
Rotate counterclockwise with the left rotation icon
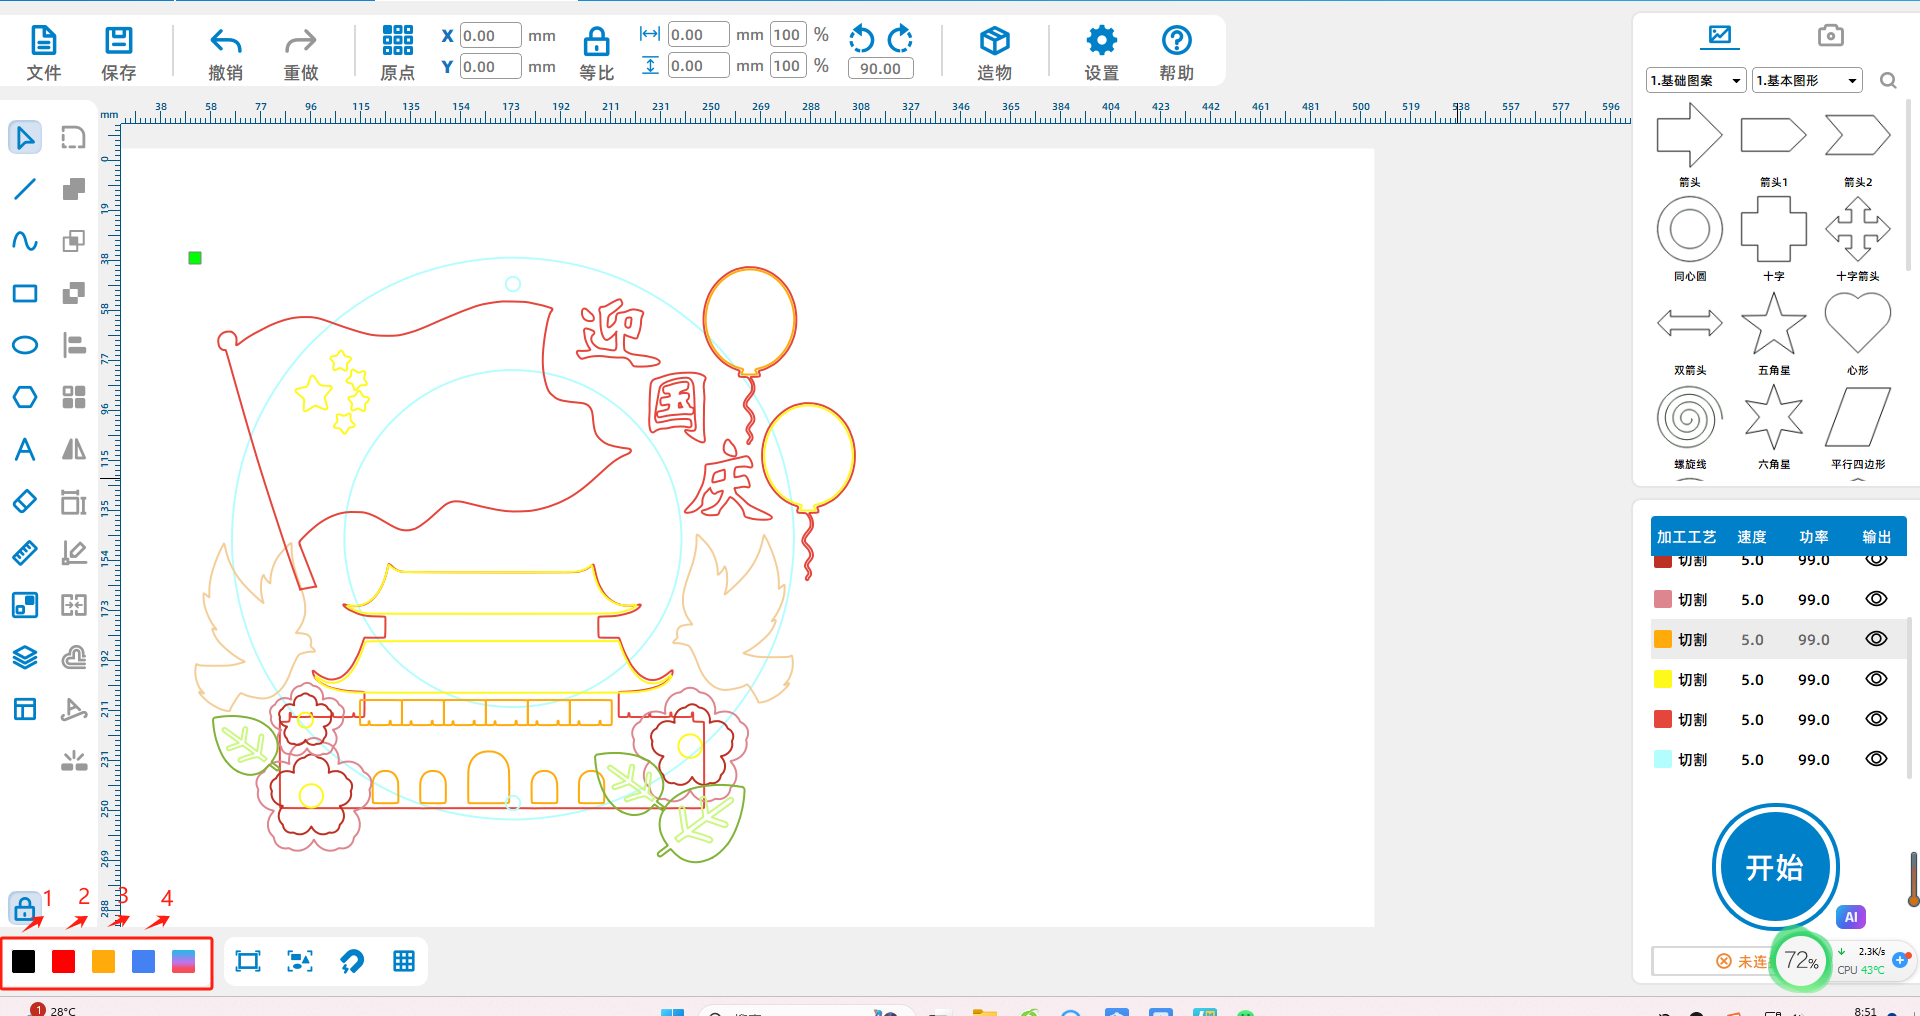pos(861,39)
